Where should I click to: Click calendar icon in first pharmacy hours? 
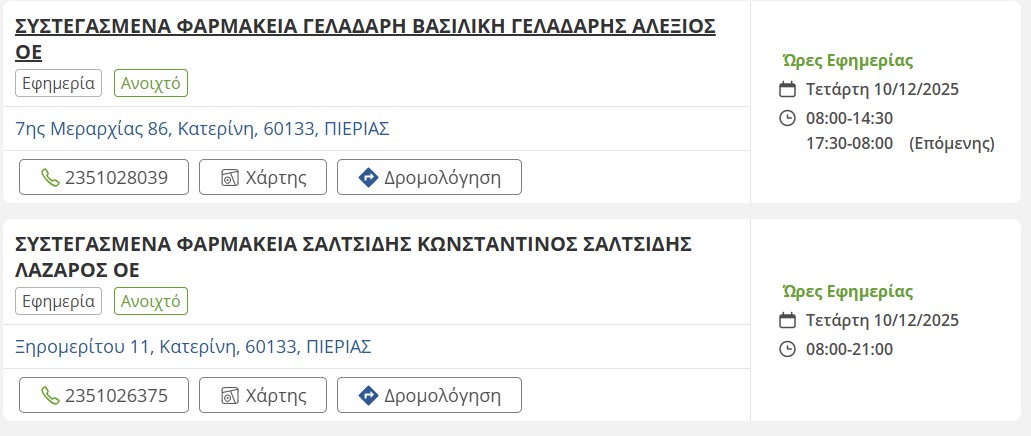pyautogui.click(x=787, y=89)
